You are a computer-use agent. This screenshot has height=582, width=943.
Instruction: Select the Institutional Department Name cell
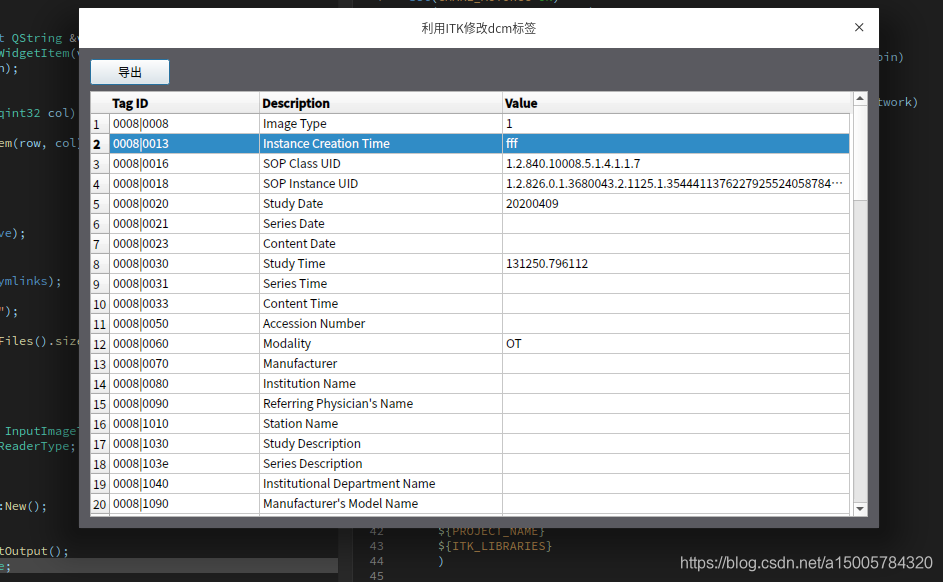pyautogui.click(x=381, y=483)
